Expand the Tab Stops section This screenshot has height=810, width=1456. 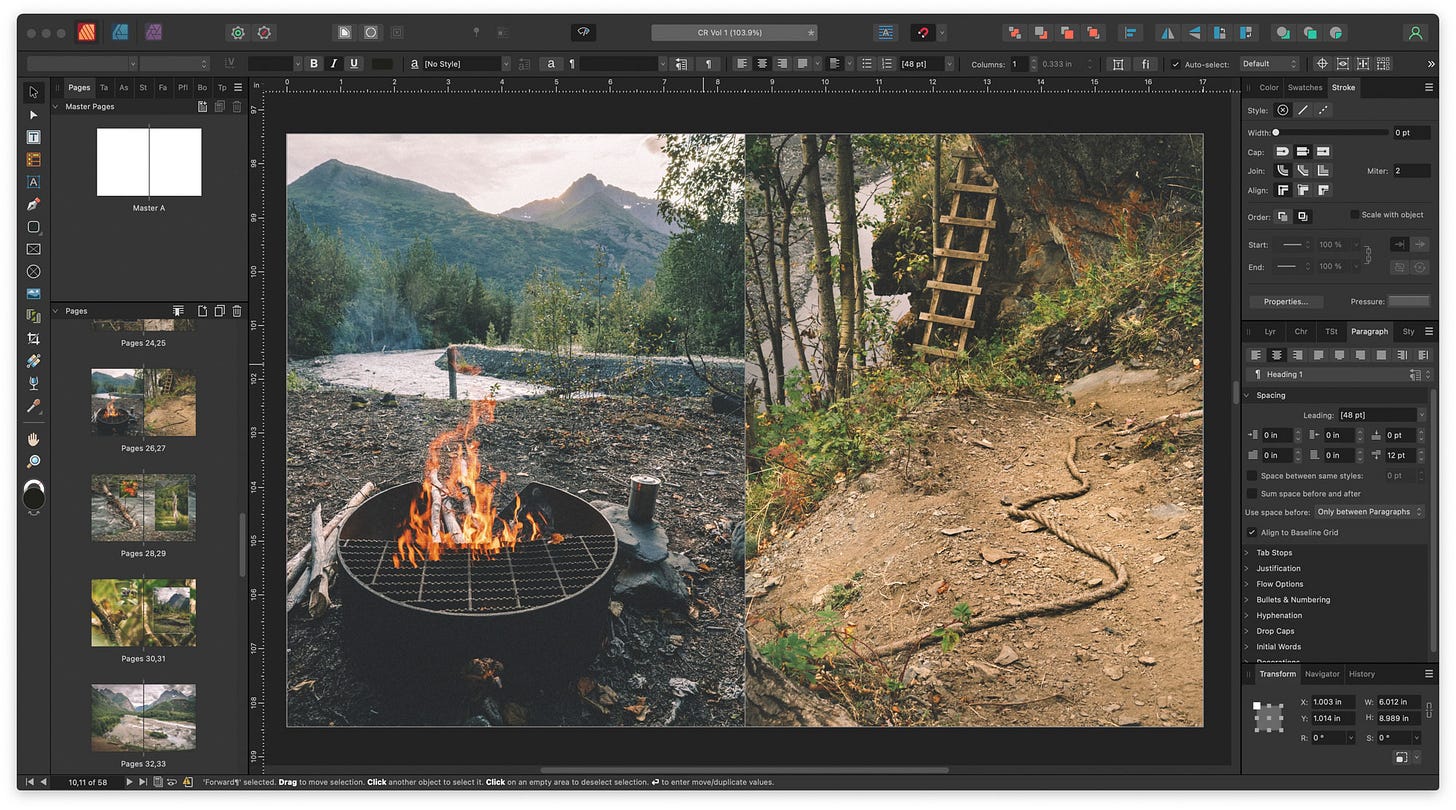[x=1246, y=553]
